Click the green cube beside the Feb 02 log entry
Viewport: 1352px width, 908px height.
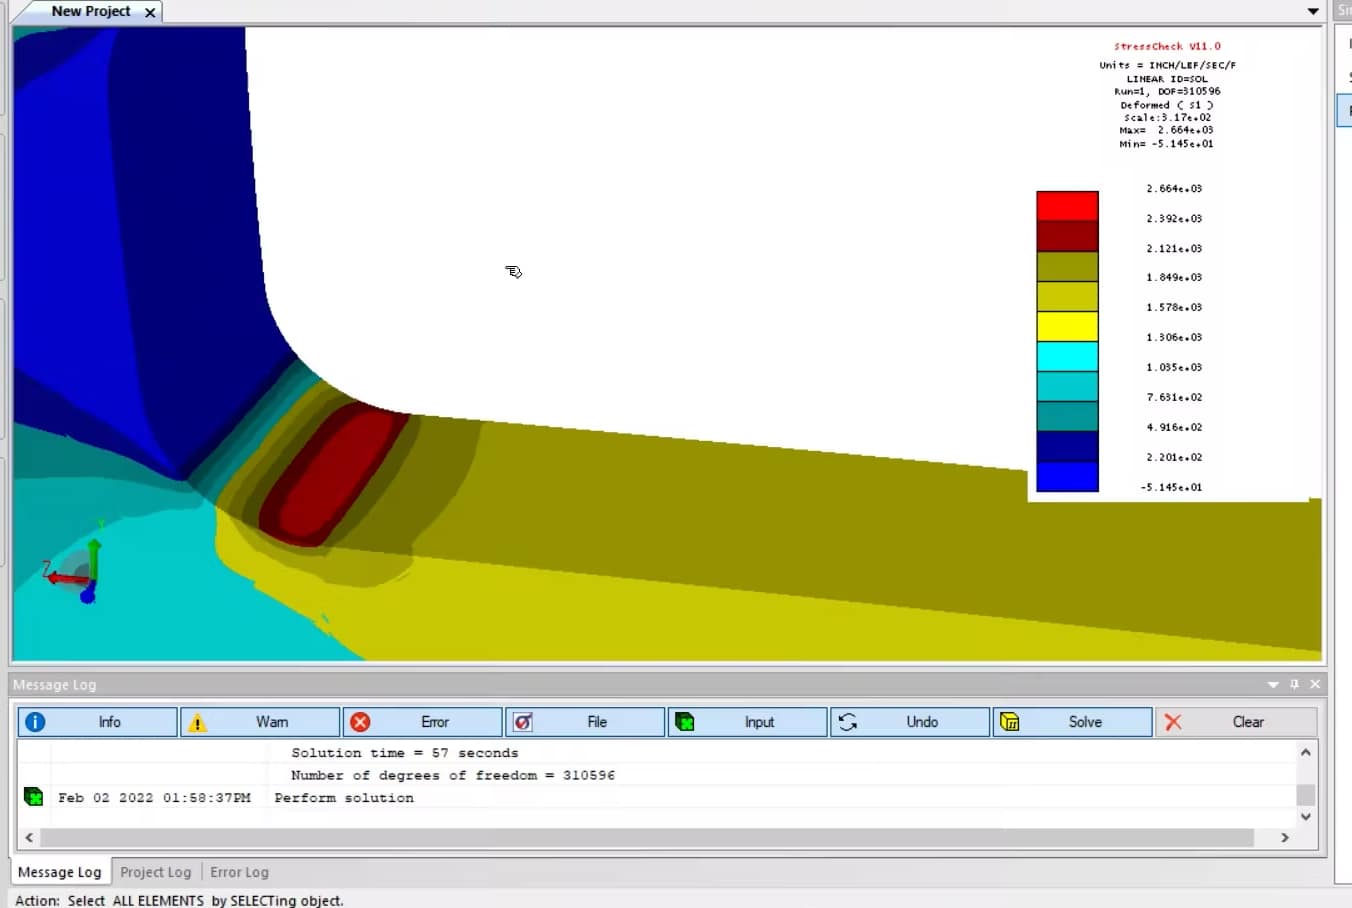(x=34, y=796)
